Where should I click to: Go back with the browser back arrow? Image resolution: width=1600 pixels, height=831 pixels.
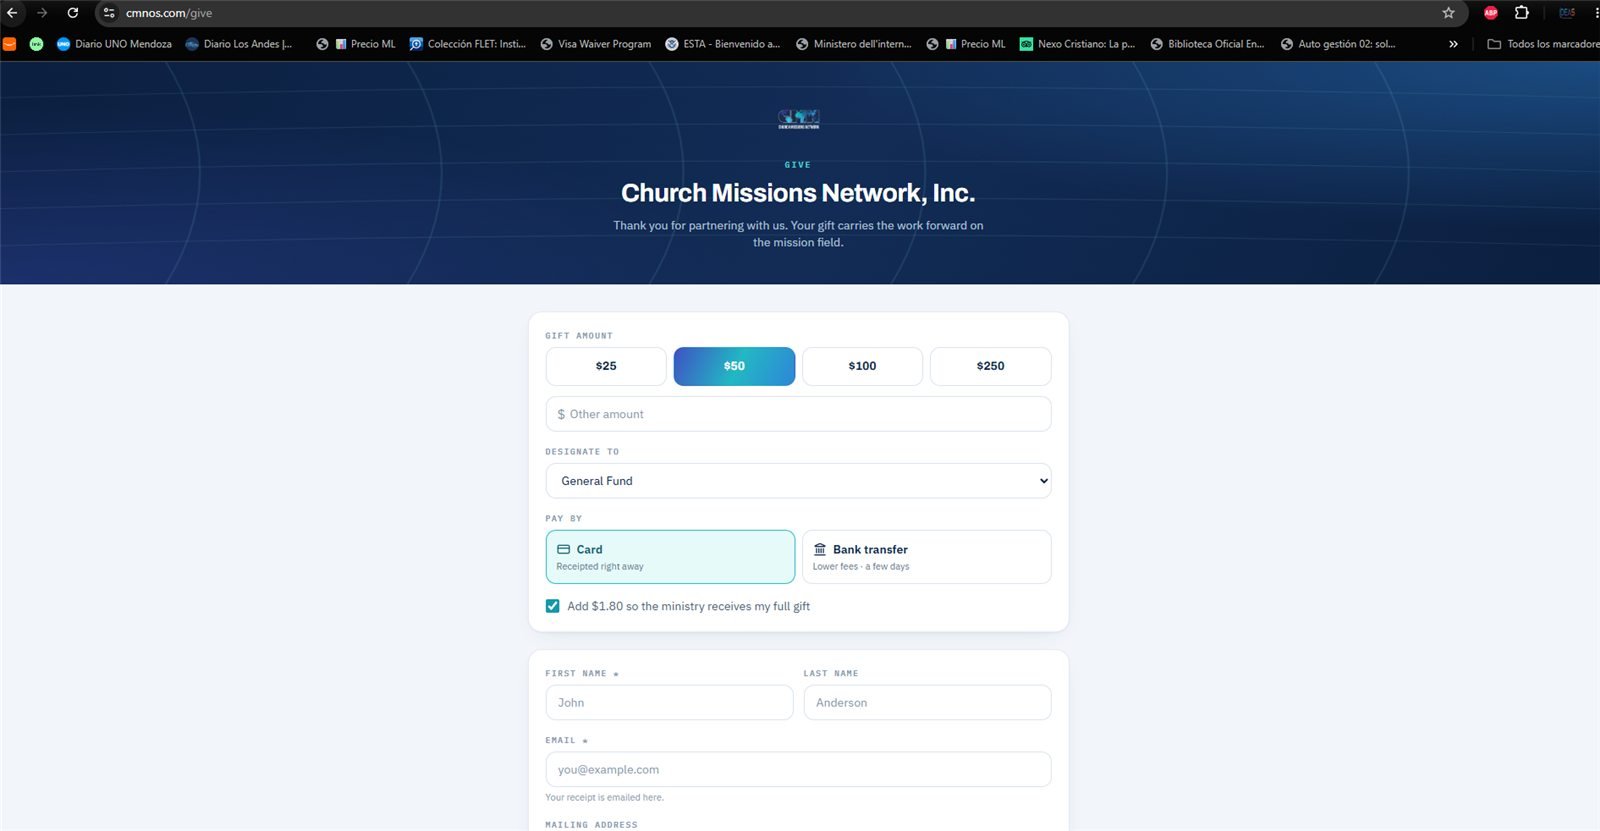tap(12, 13)
